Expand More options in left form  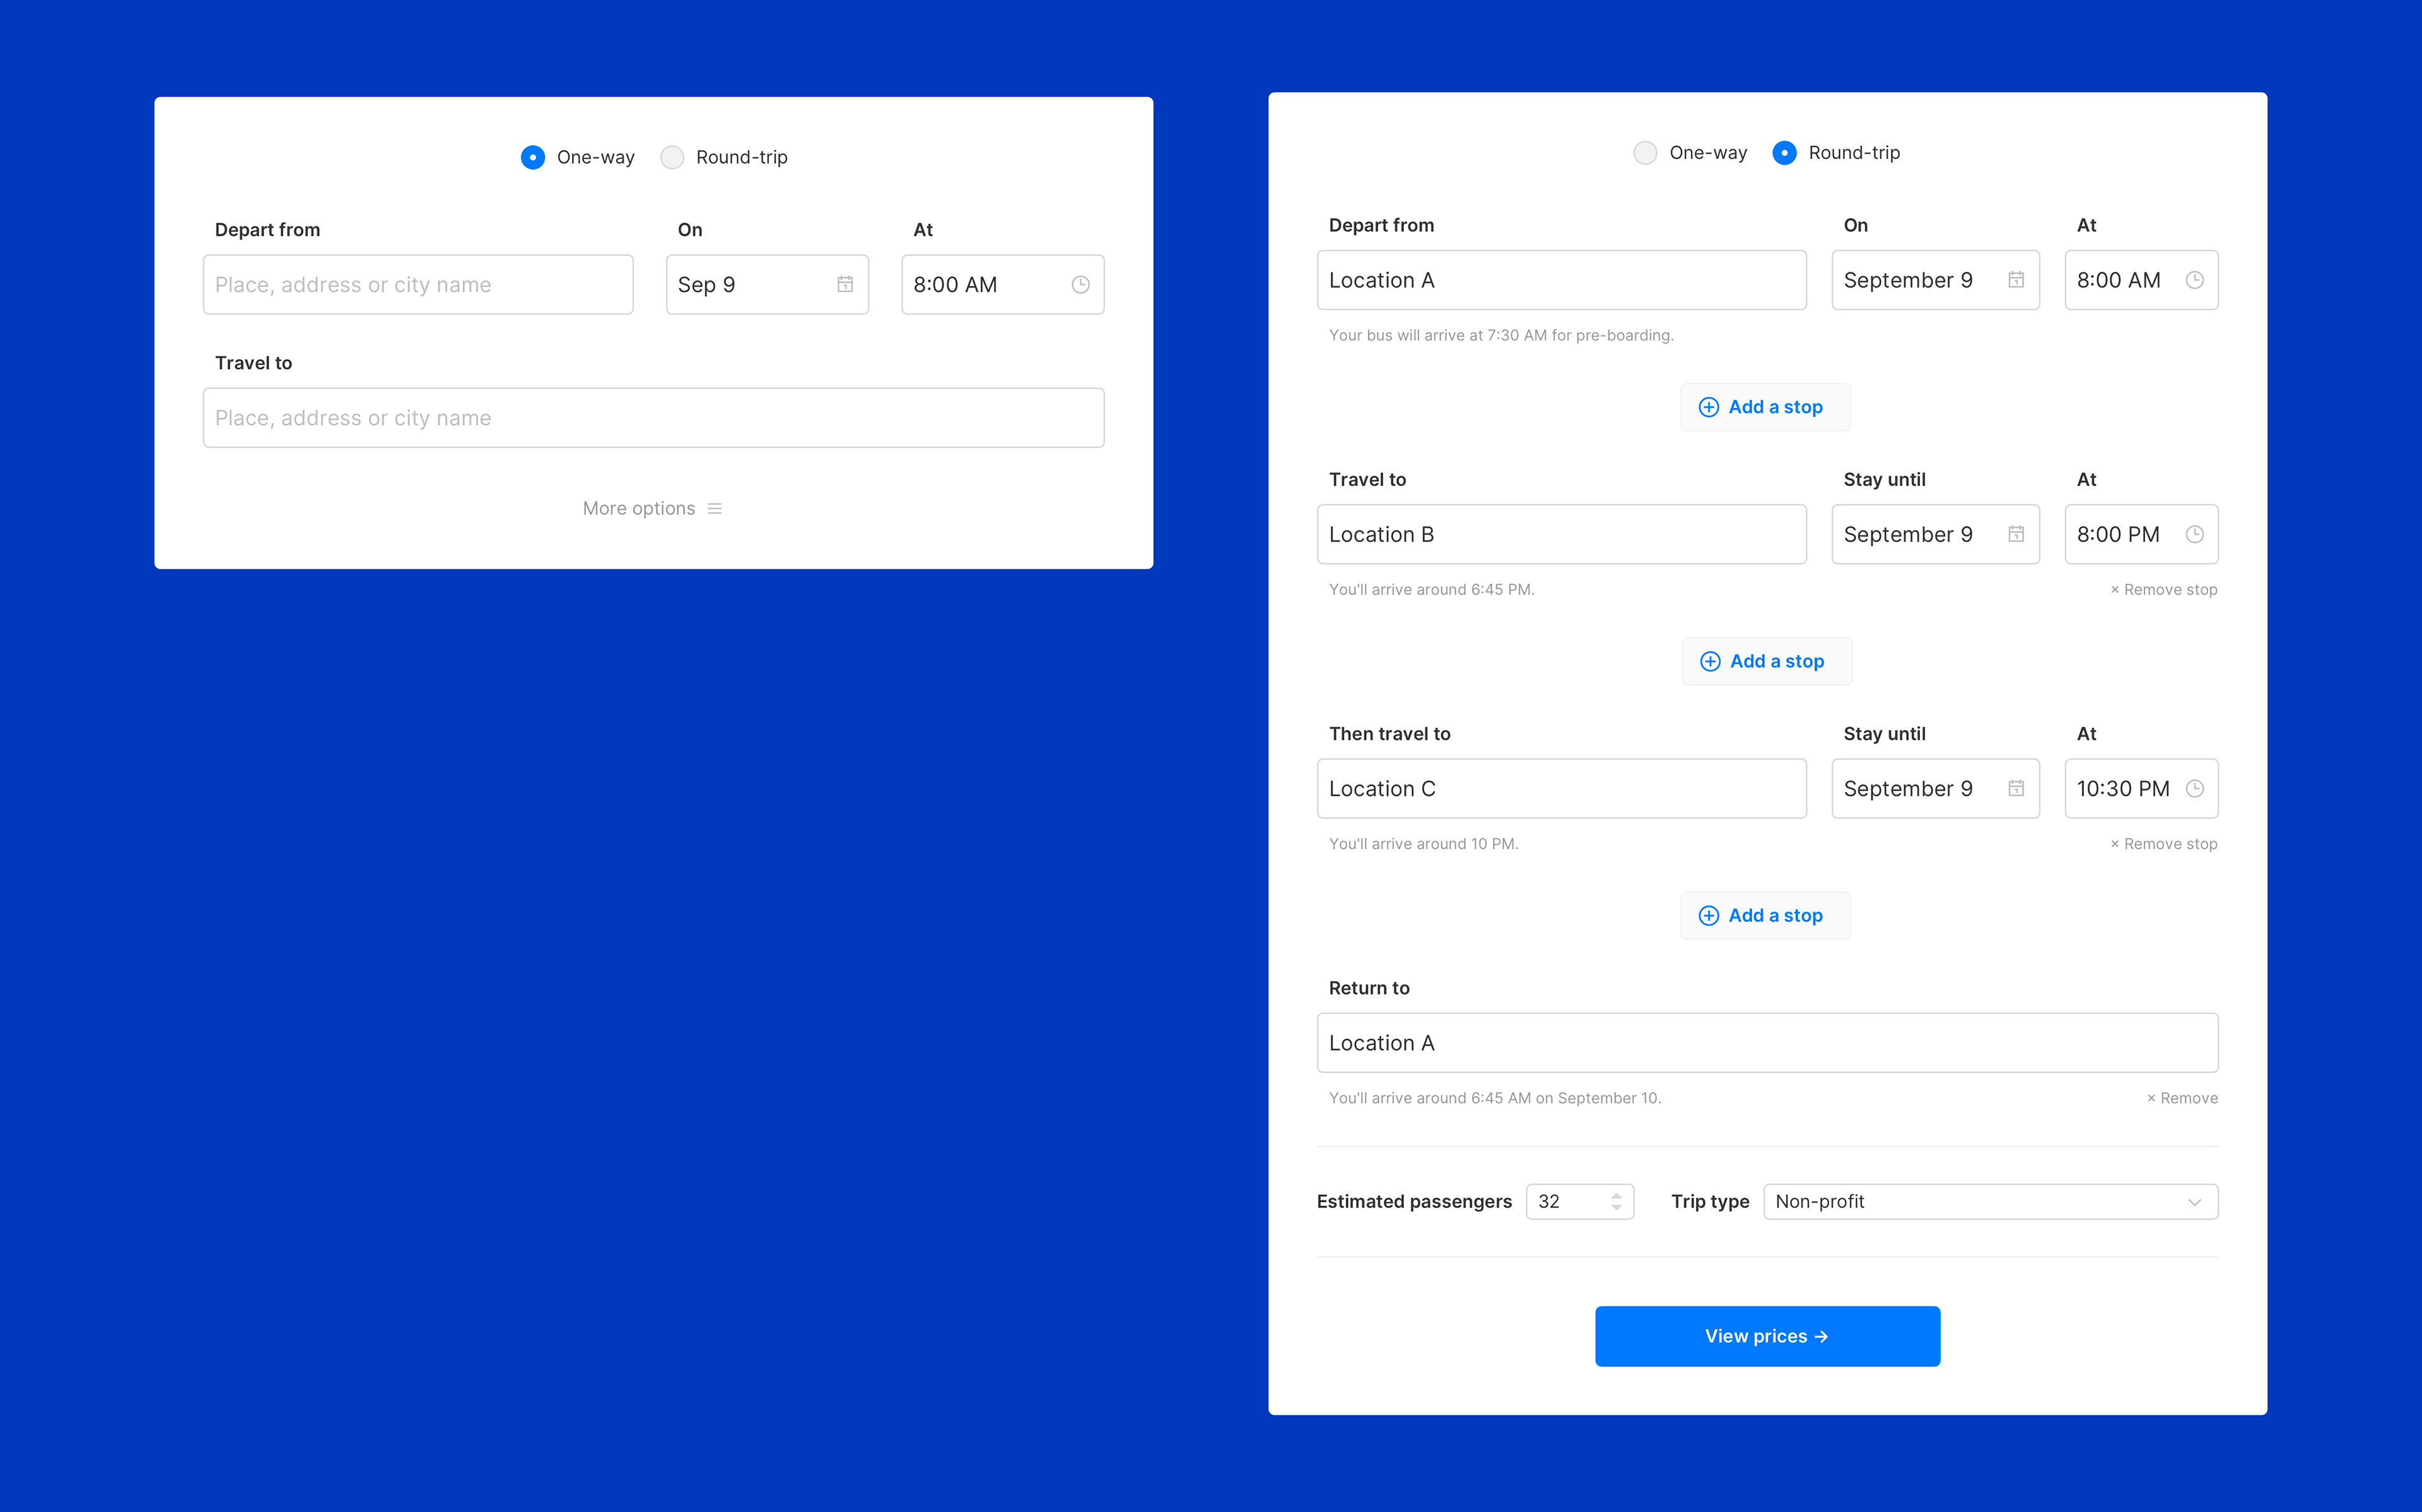click(x=640, y=509)
